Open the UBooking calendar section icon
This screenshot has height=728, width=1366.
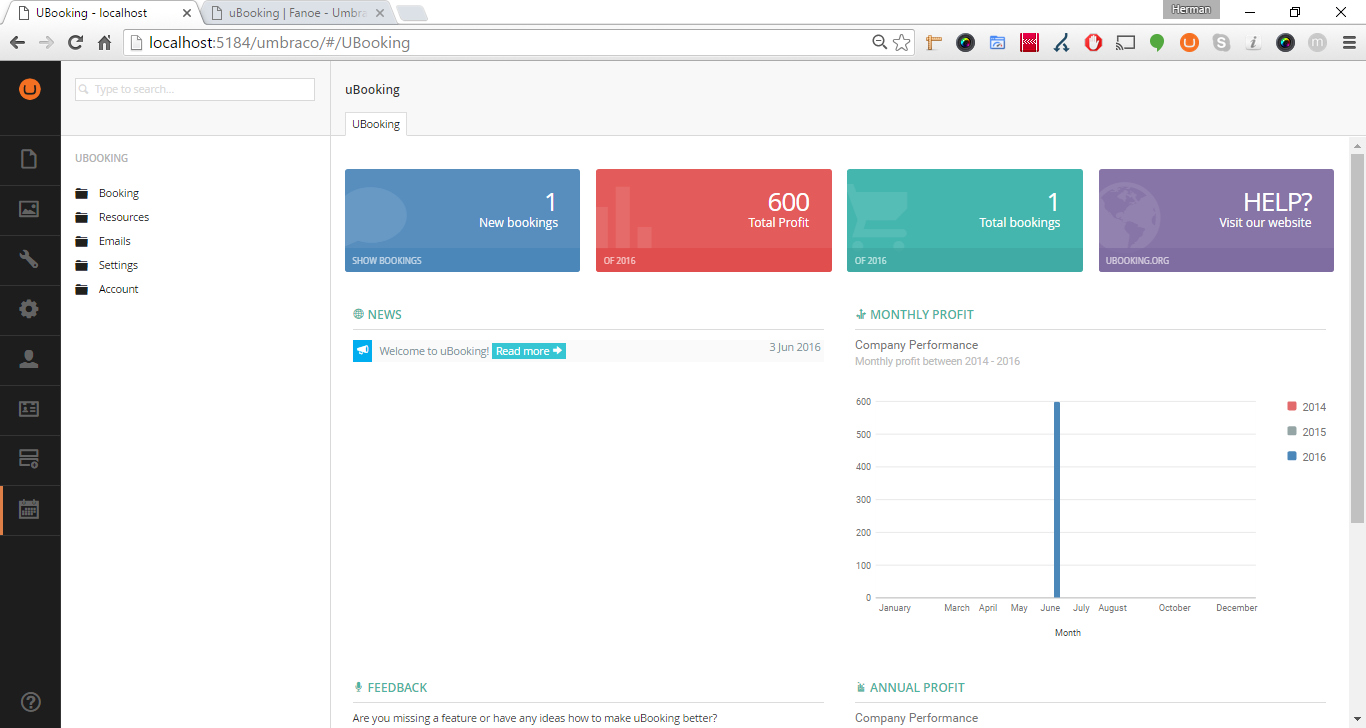pos(29,509)
